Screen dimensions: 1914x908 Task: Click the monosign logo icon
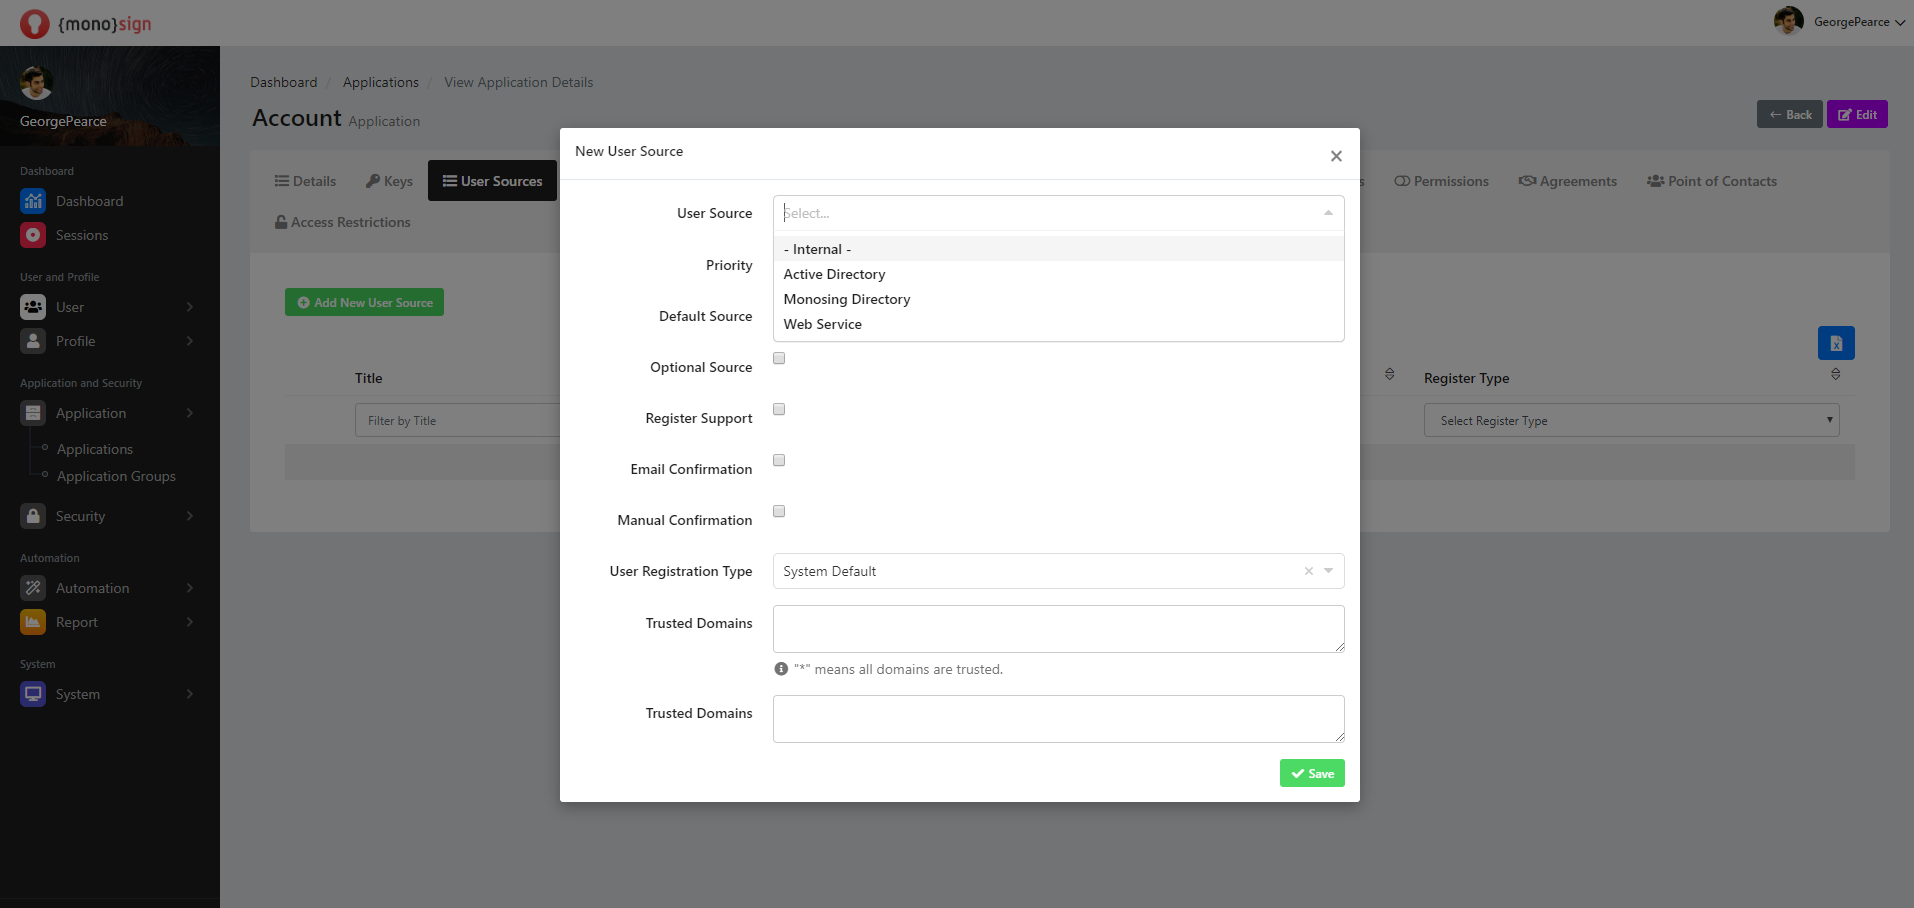point(34,23)
